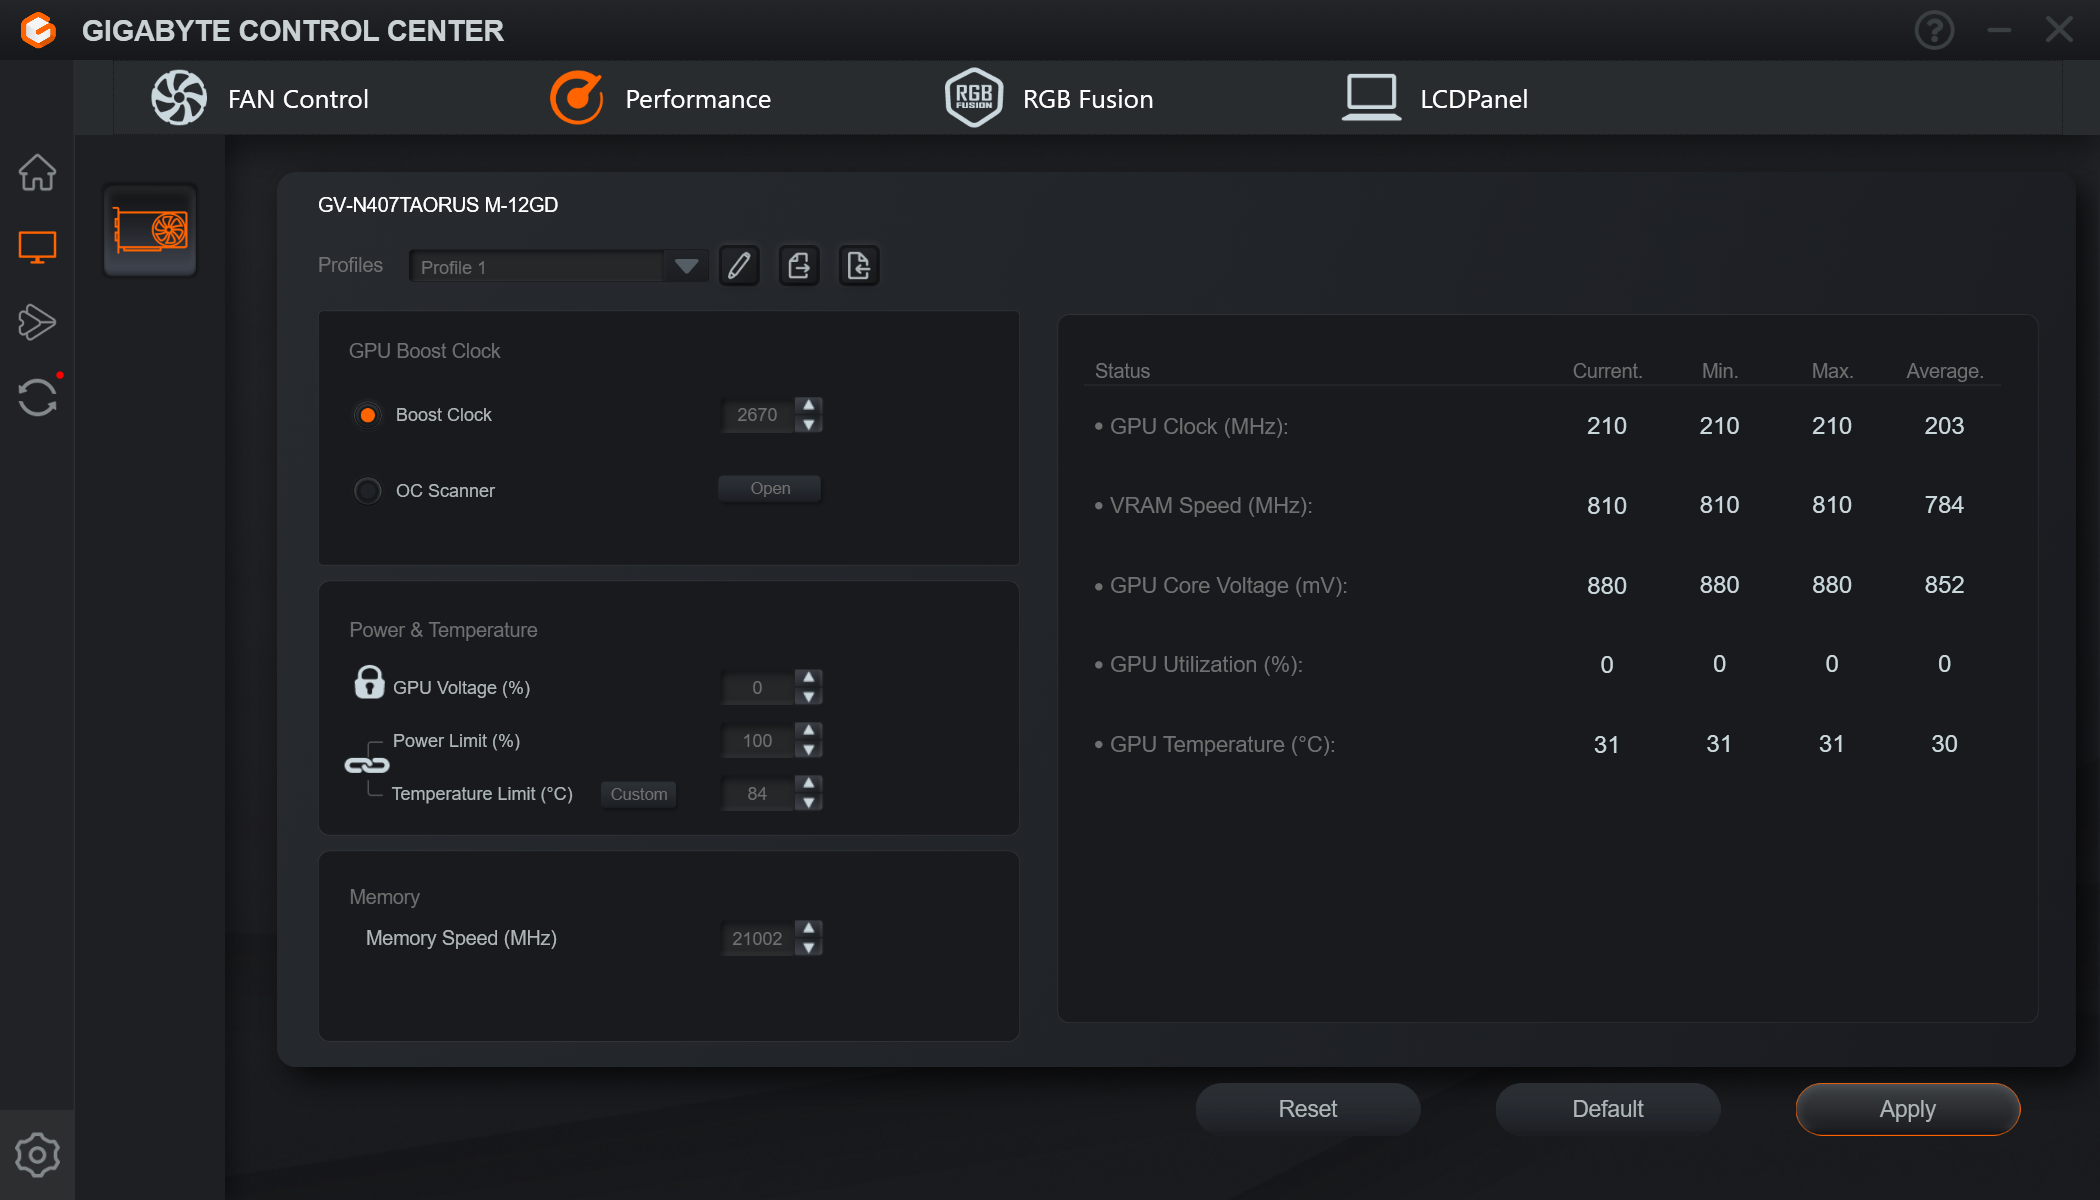Select the Boost Clock radio button
2100x1200 pixels.
click(x=368, y=415)
